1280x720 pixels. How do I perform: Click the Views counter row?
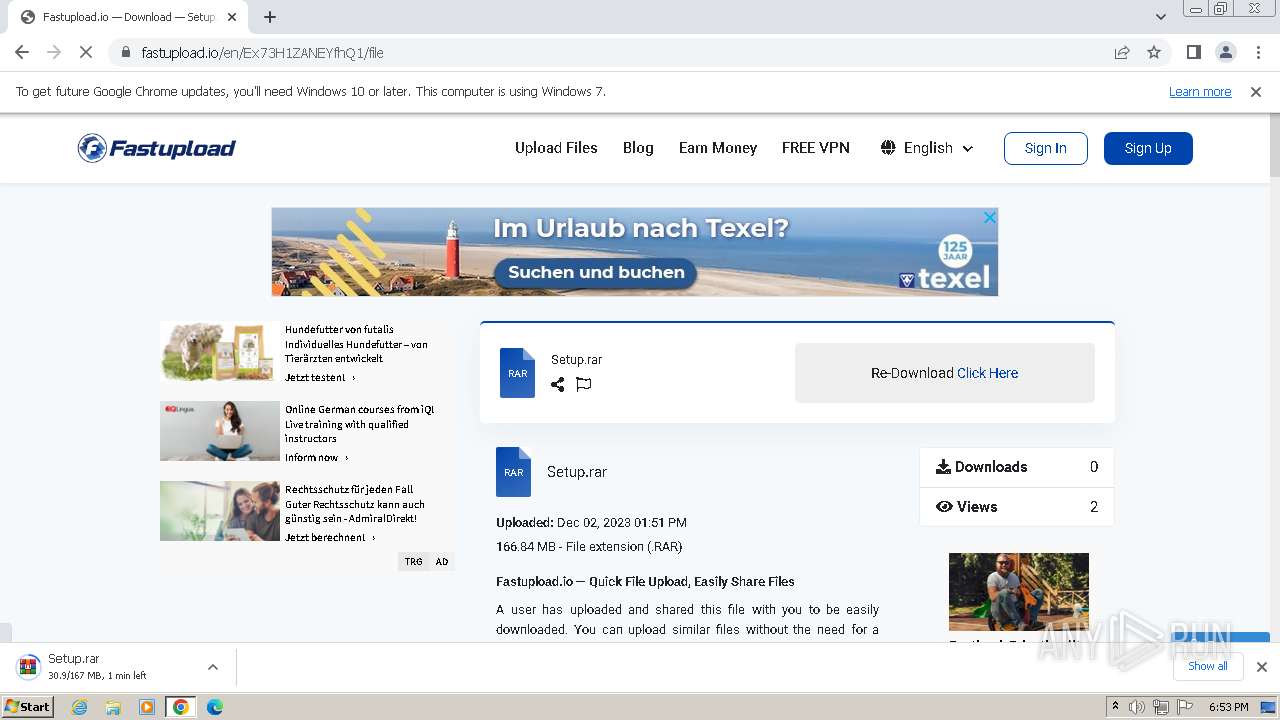point(1016,507)
